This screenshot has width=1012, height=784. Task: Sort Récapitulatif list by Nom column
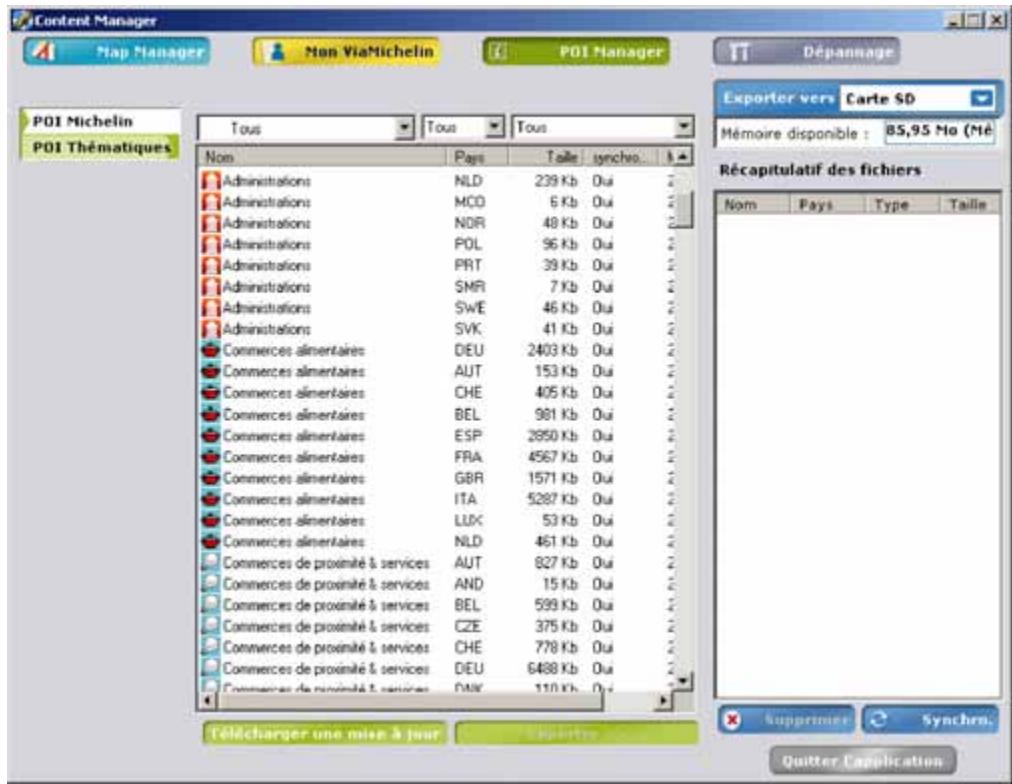coord(753,205)
